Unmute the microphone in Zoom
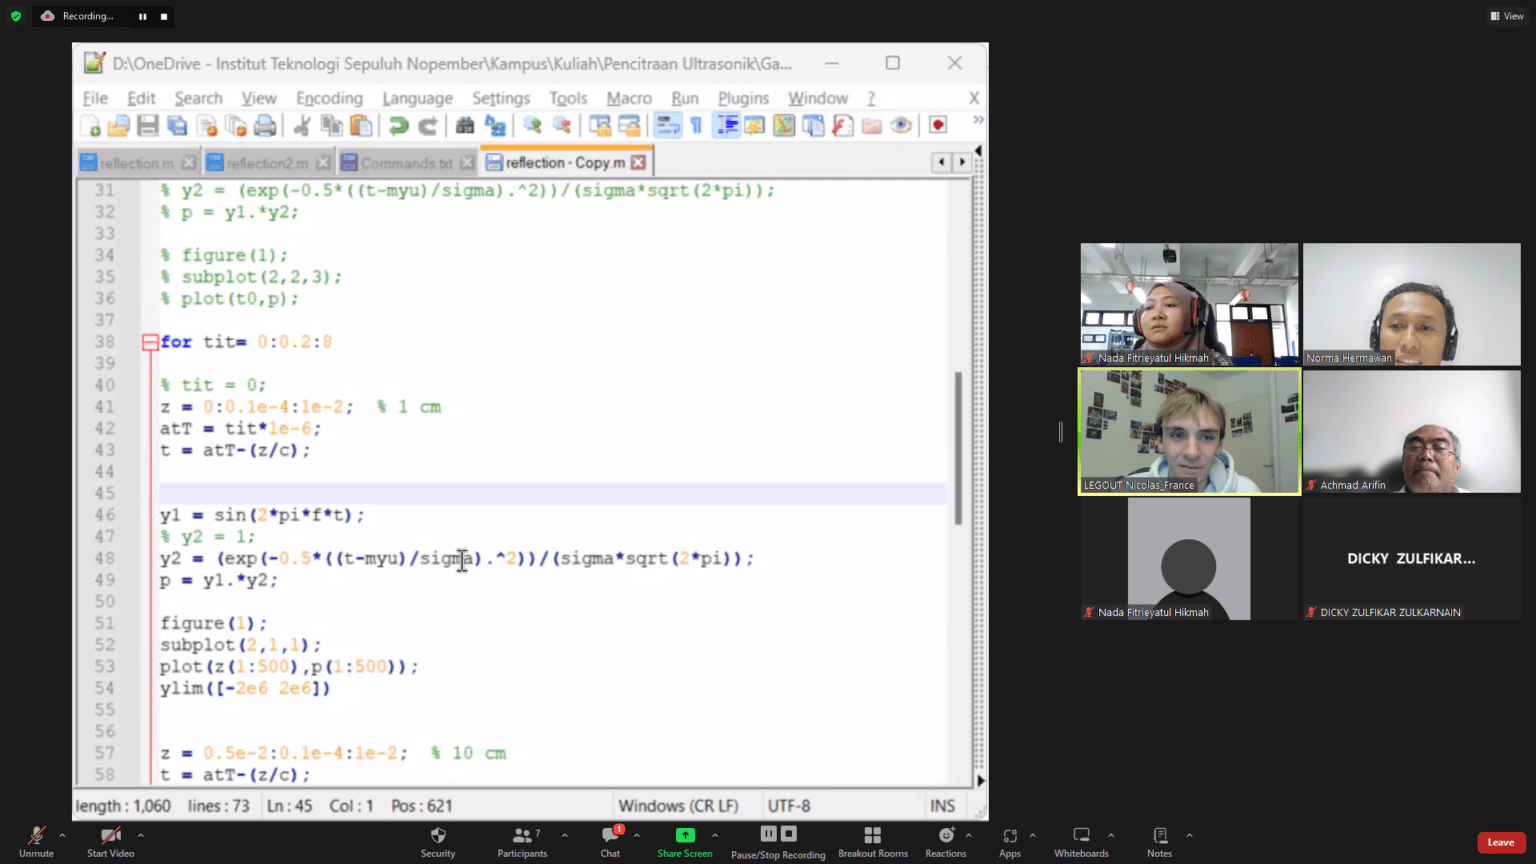Image resolution: width=1536 pixels, height=864 pixels. [36, 842]
